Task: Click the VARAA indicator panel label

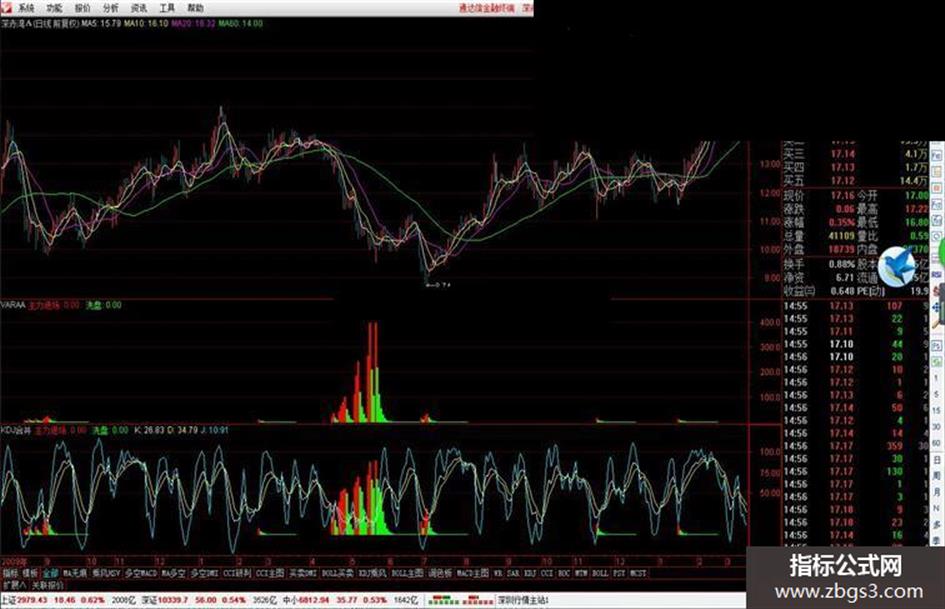Action: click(x=13, y=305)
